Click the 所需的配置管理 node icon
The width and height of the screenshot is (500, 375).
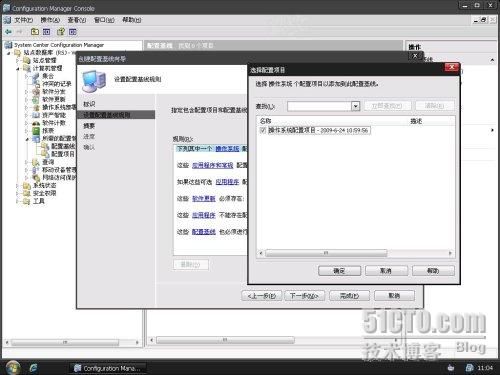coord(36,138)
